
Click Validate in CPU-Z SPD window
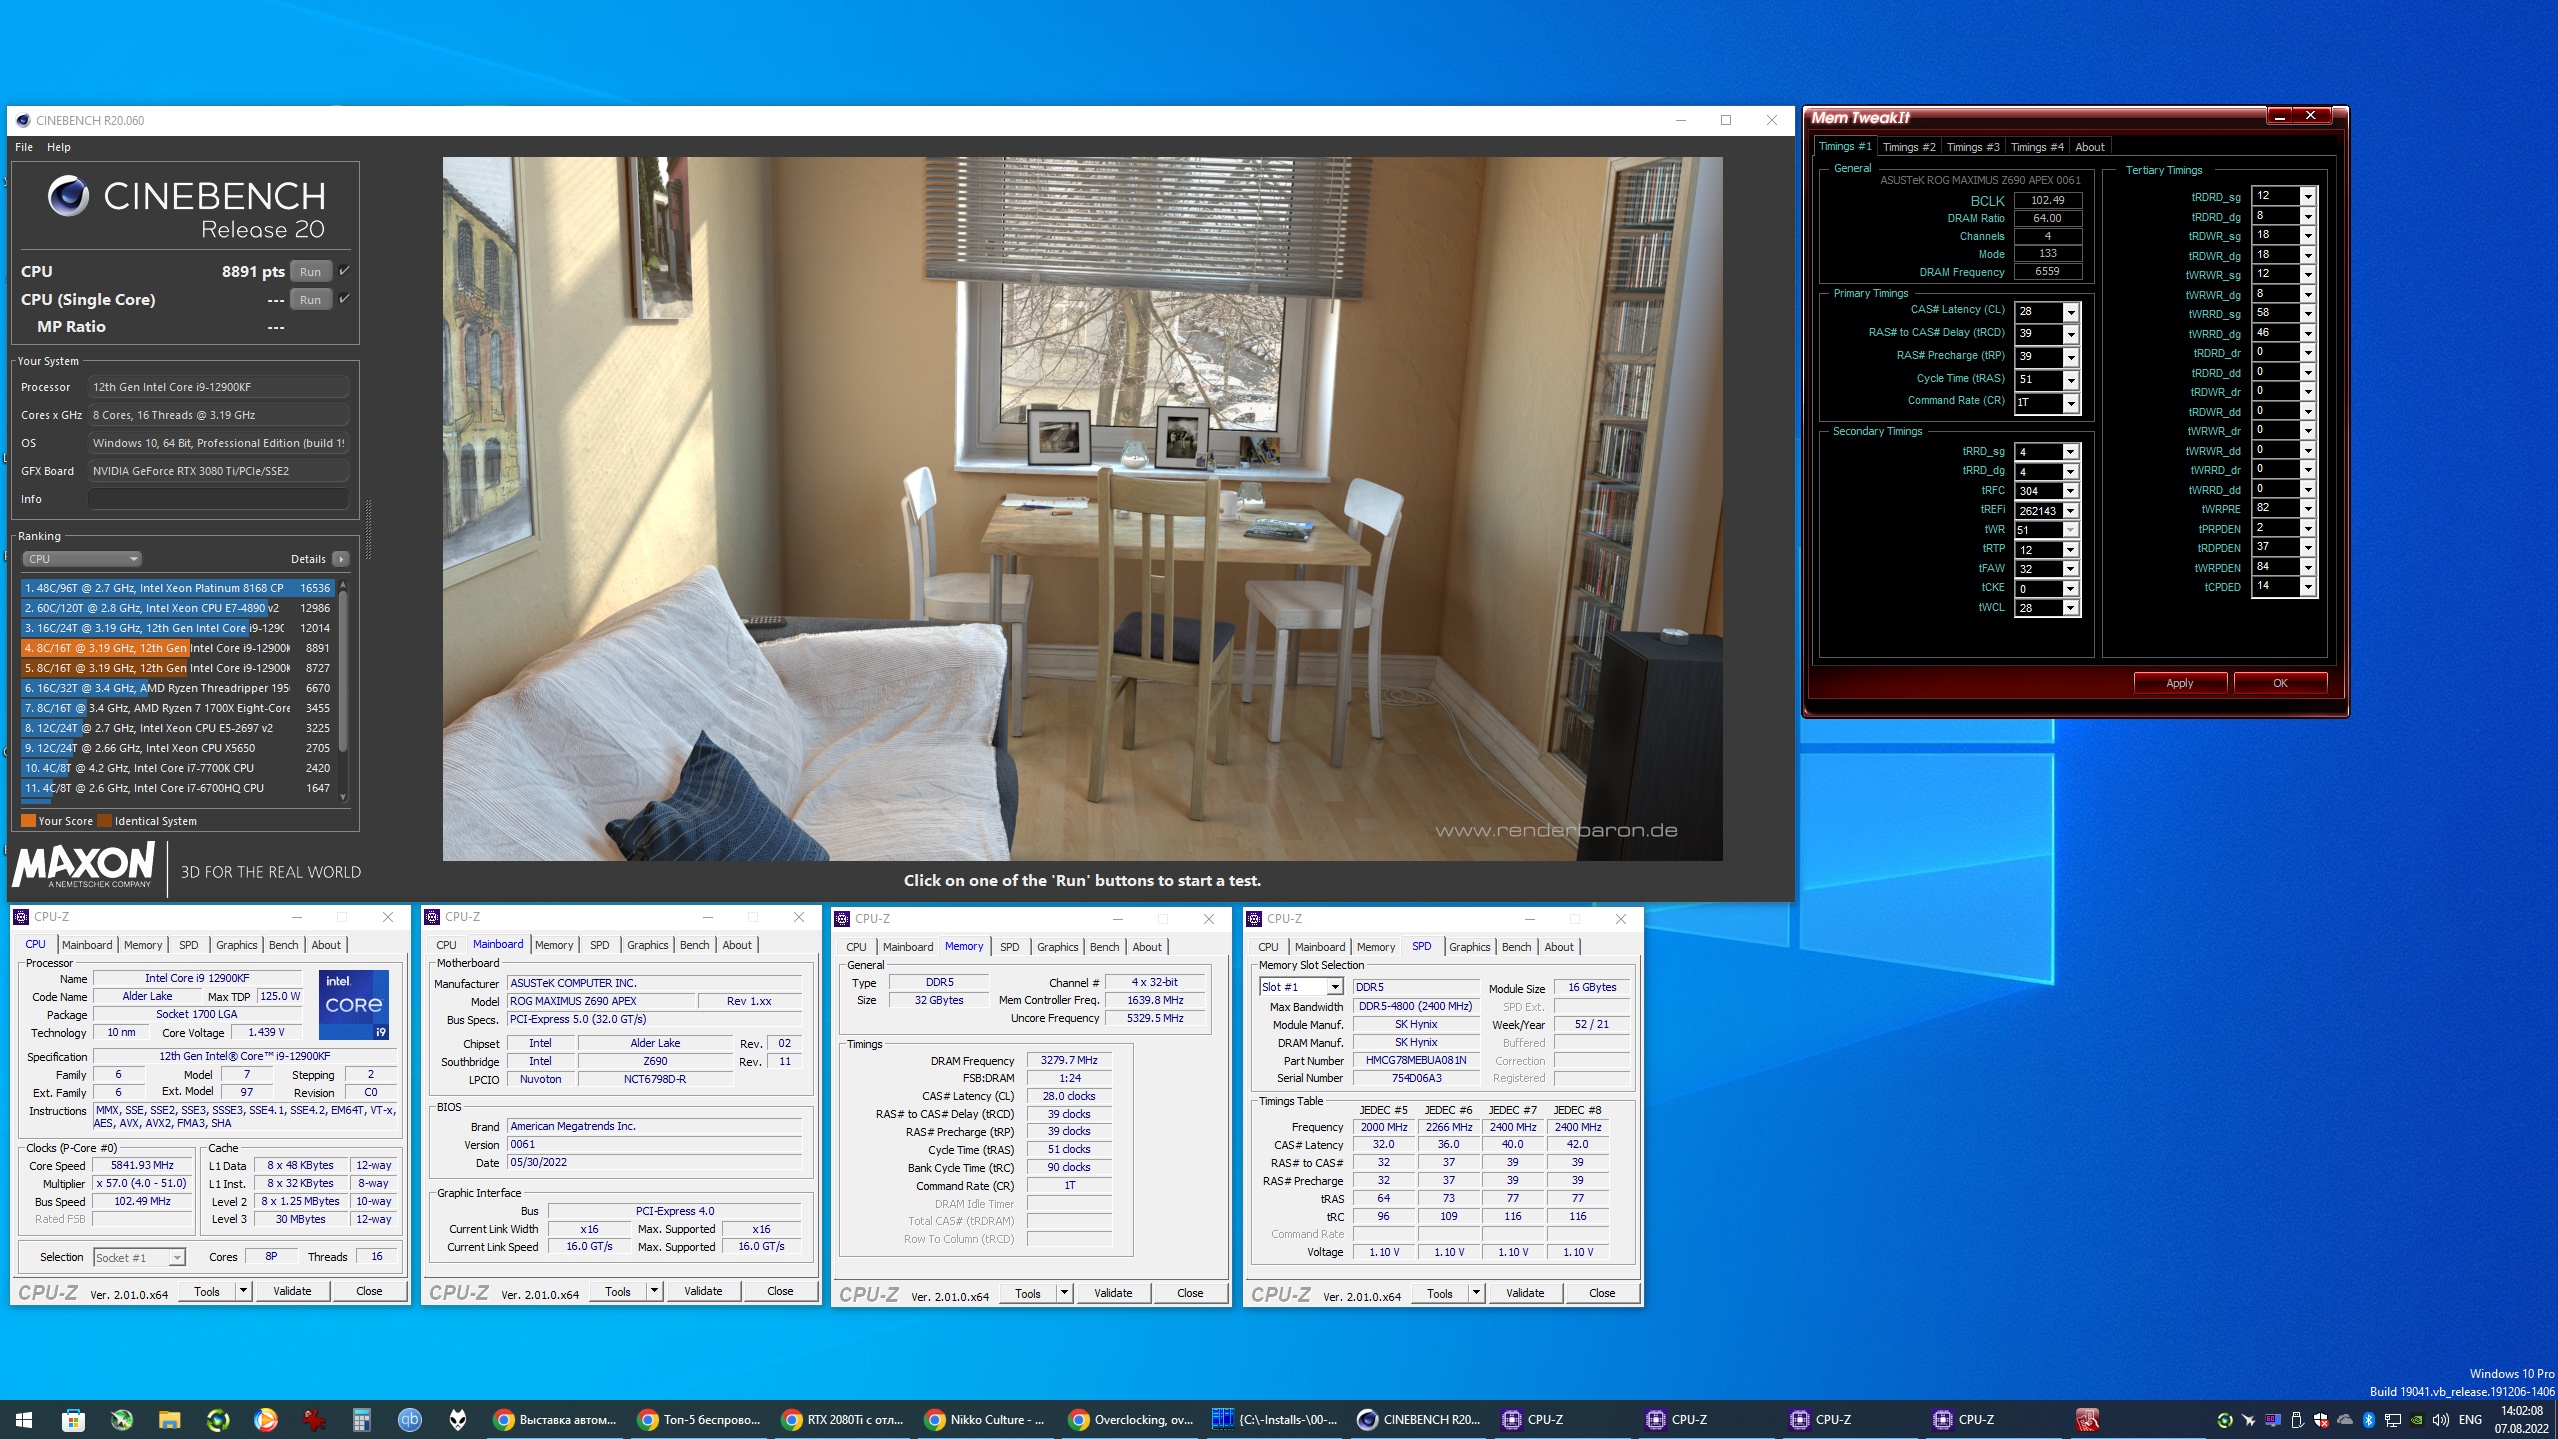coord(1524,1293)
